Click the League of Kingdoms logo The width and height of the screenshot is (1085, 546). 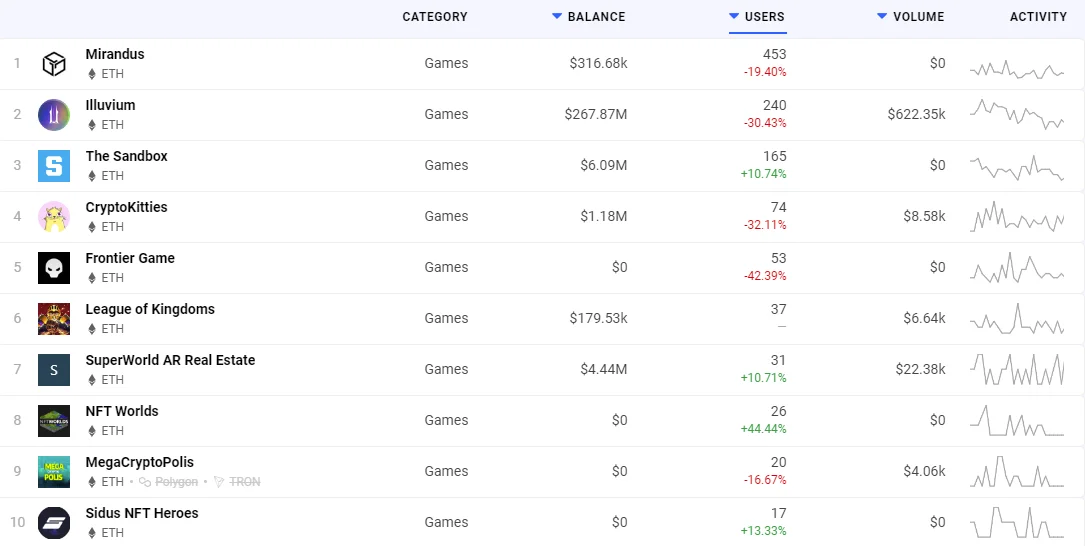[x=54, y=318]
